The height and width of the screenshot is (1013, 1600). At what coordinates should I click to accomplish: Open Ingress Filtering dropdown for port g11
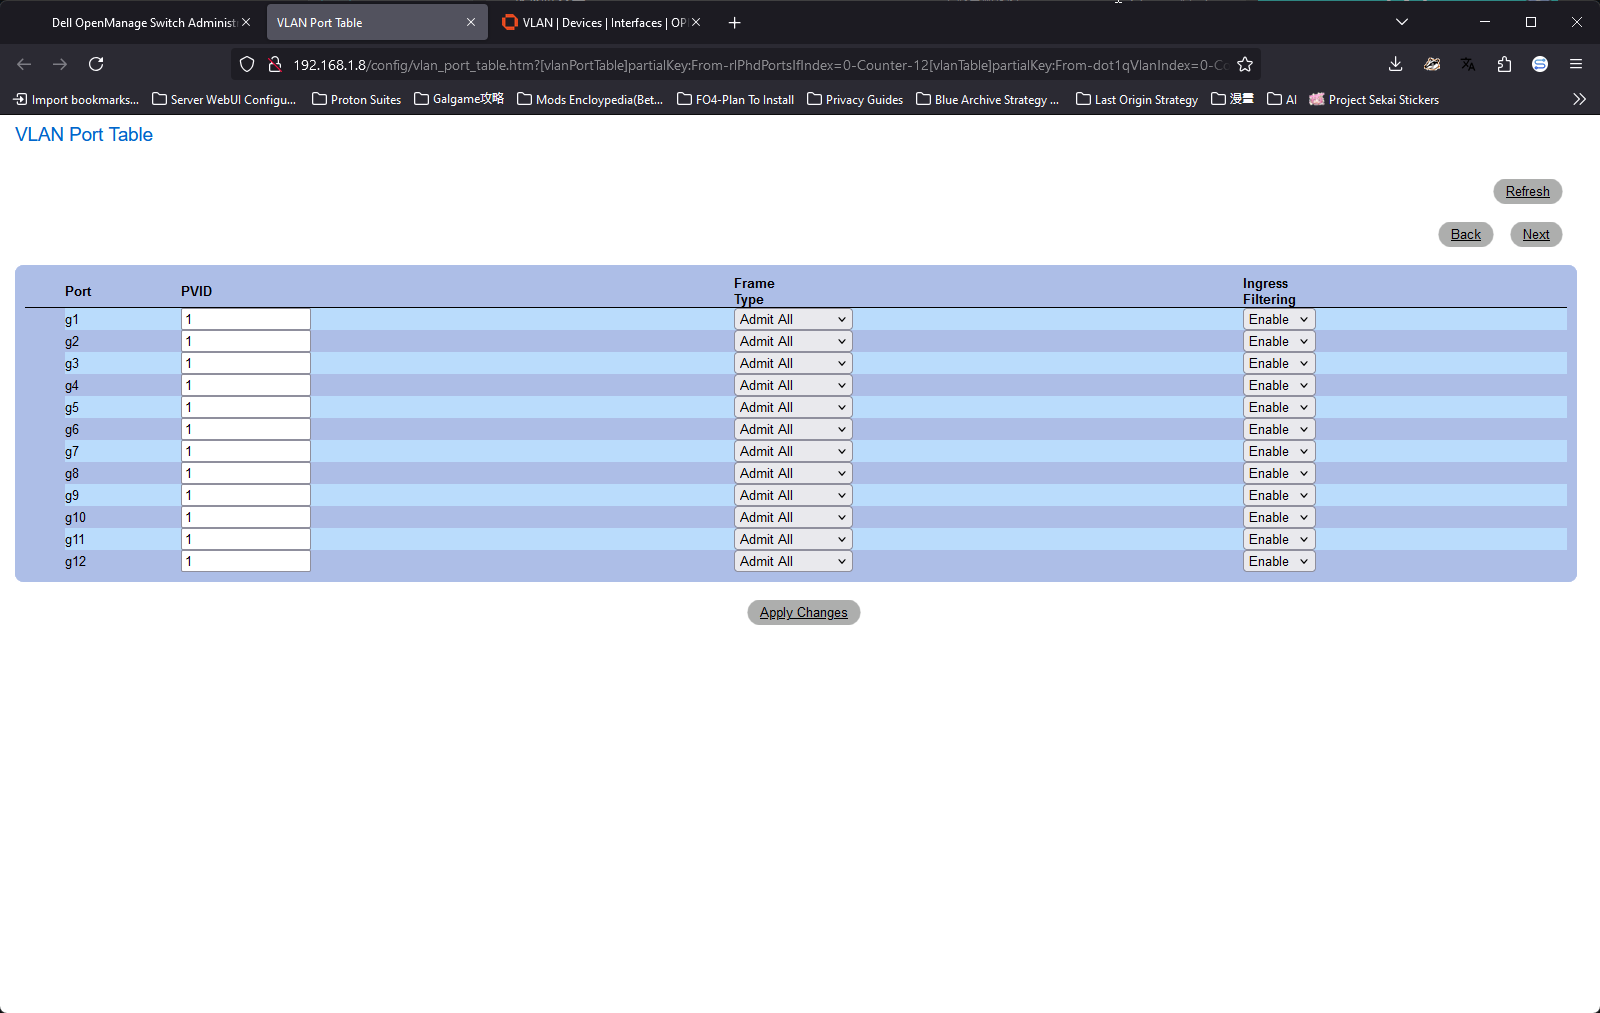[1279, 539]
